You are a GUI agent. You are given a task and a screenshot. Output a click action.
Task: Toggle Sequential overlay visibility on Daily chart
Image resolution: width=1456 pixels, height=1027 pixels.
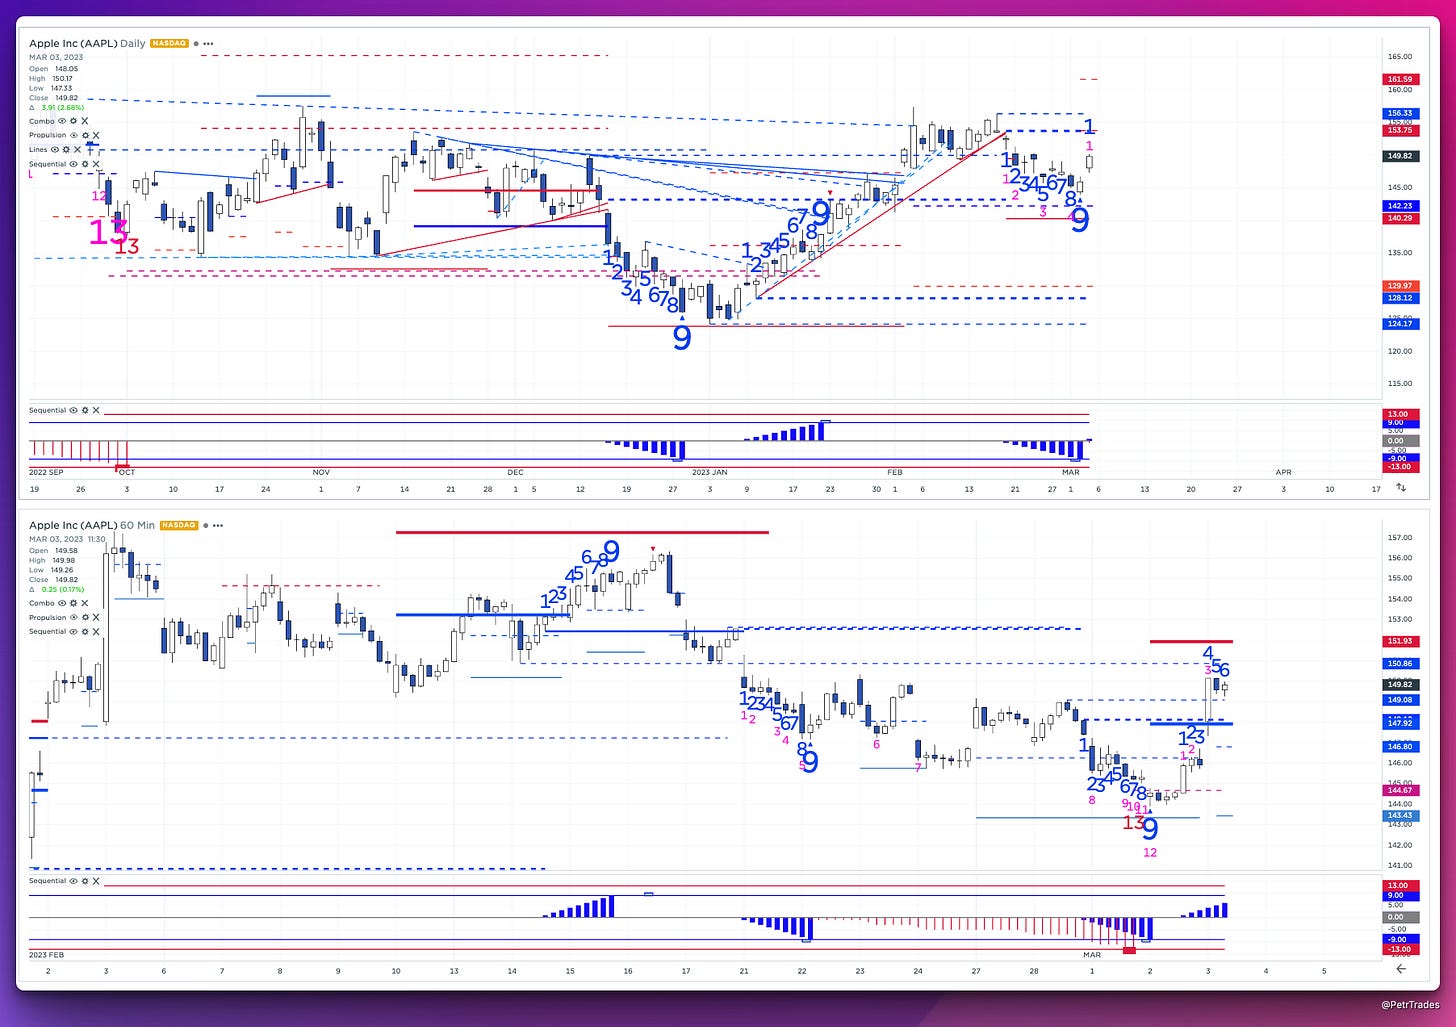[x=74, y=164]
